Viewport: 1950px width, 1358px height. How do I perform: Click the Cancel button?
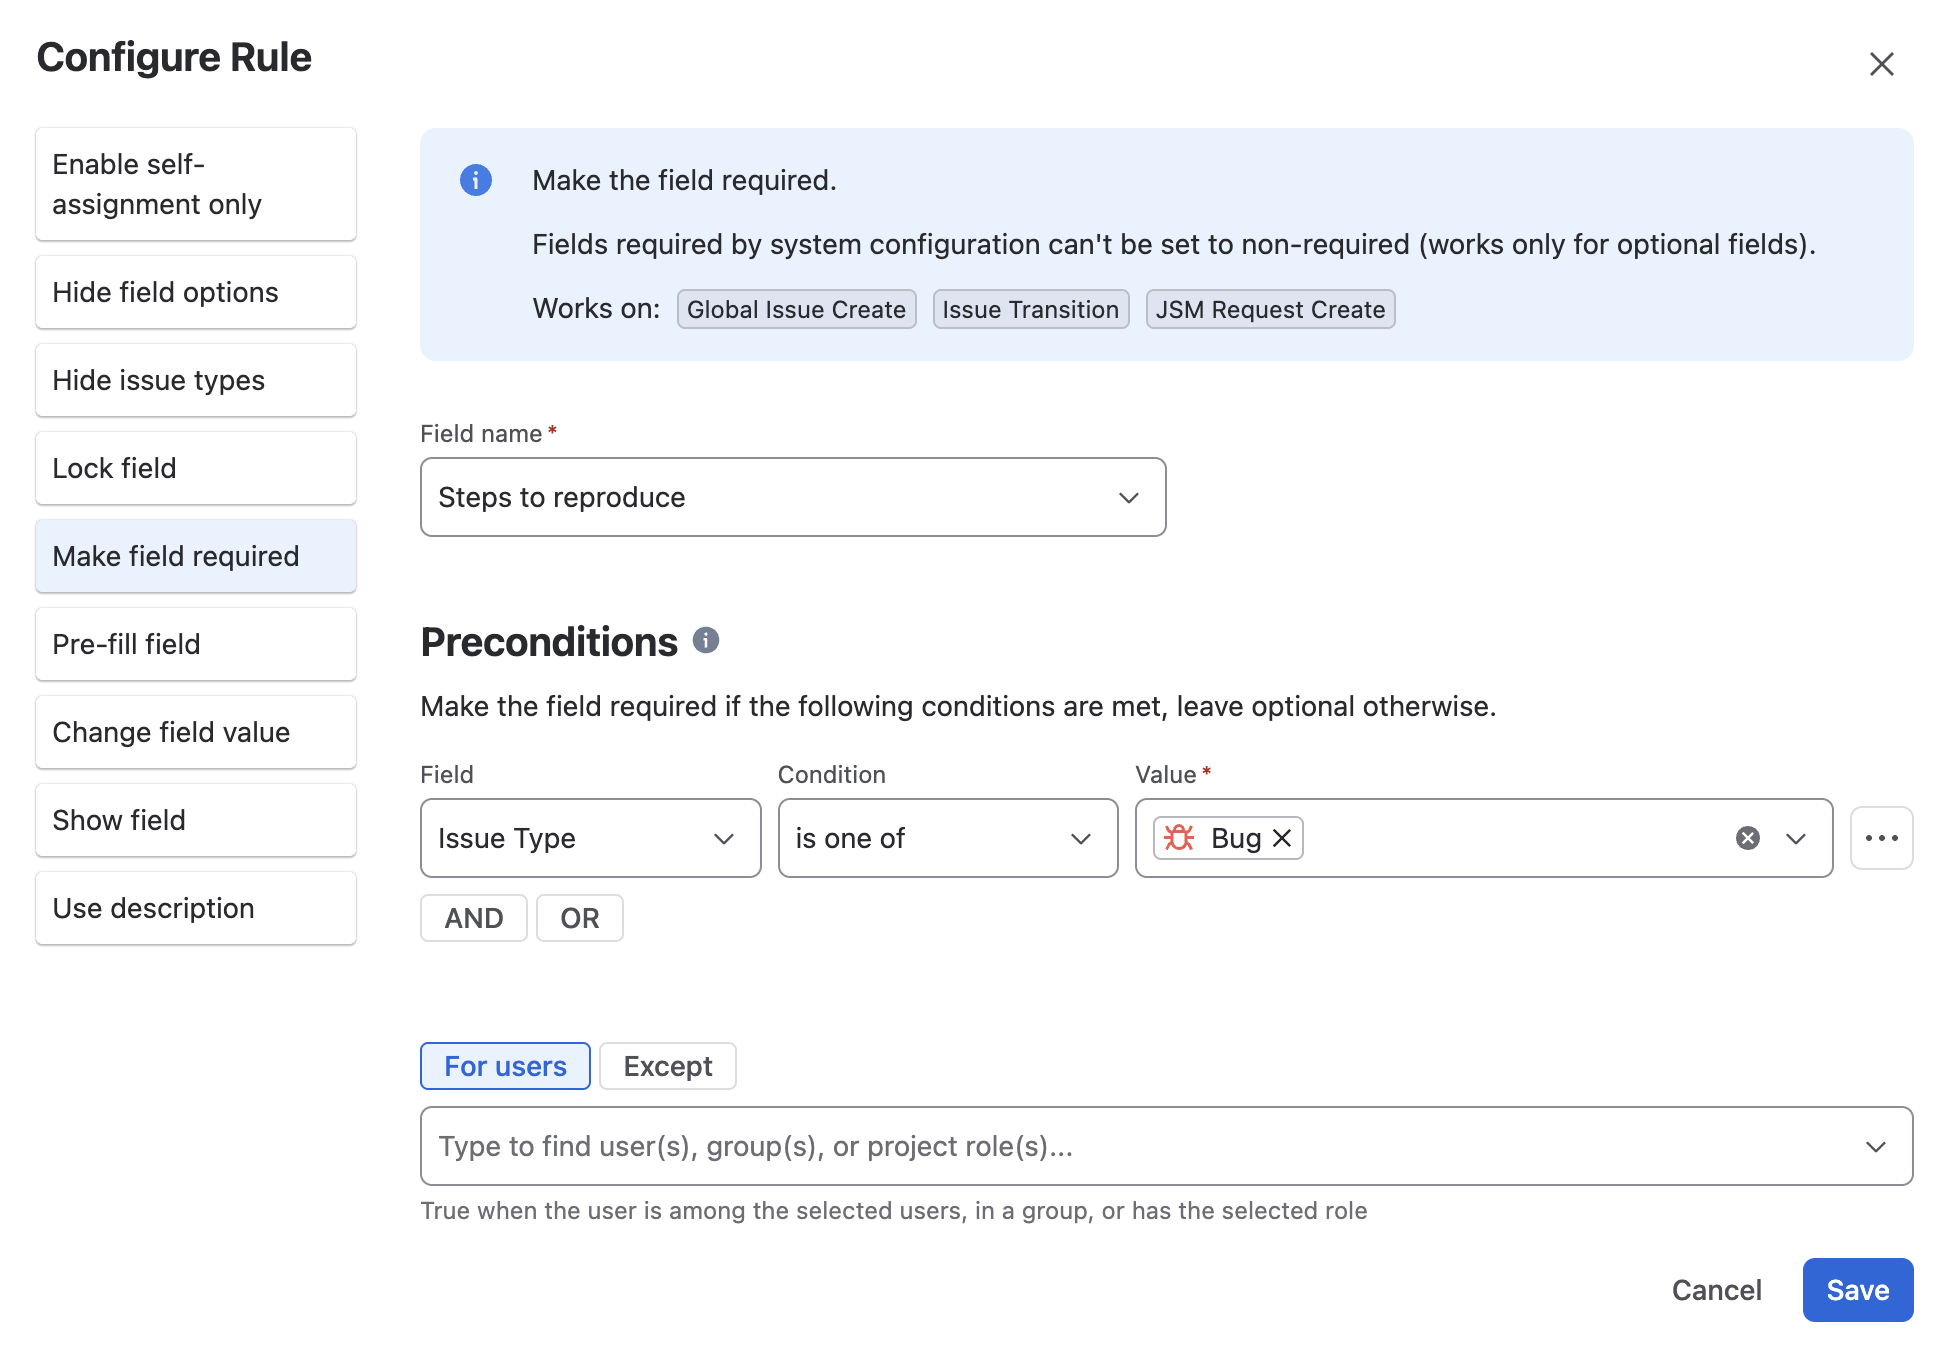click(x=1716, y=1290)
